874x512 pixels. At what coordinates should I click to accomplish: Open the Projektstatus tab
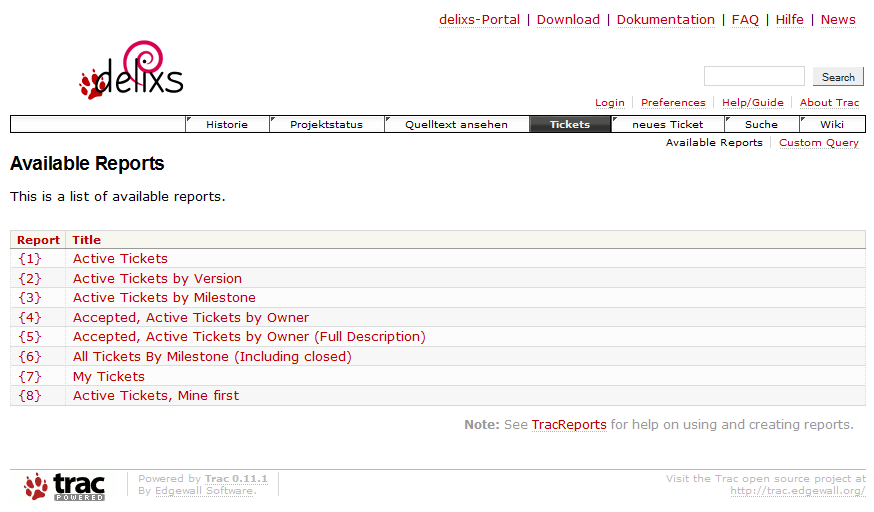[x=326, y=125]
